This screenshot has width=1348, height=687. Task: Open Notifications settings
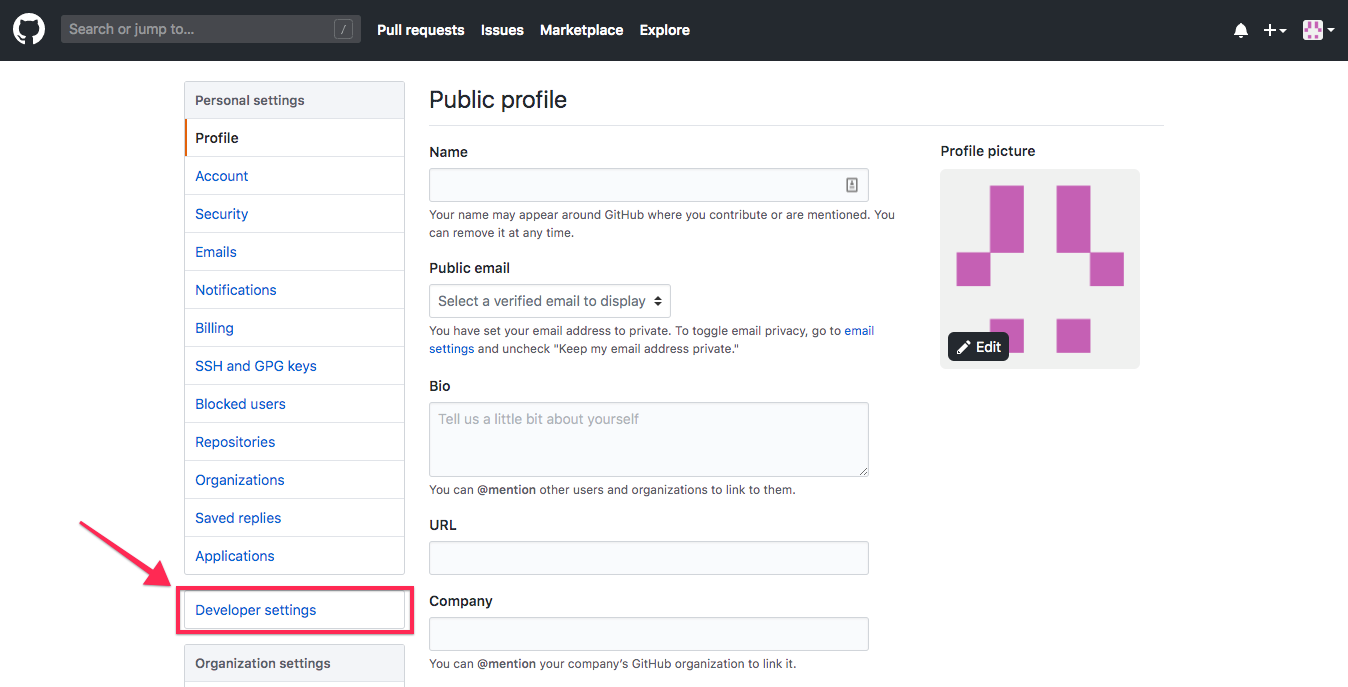[236, 290]
